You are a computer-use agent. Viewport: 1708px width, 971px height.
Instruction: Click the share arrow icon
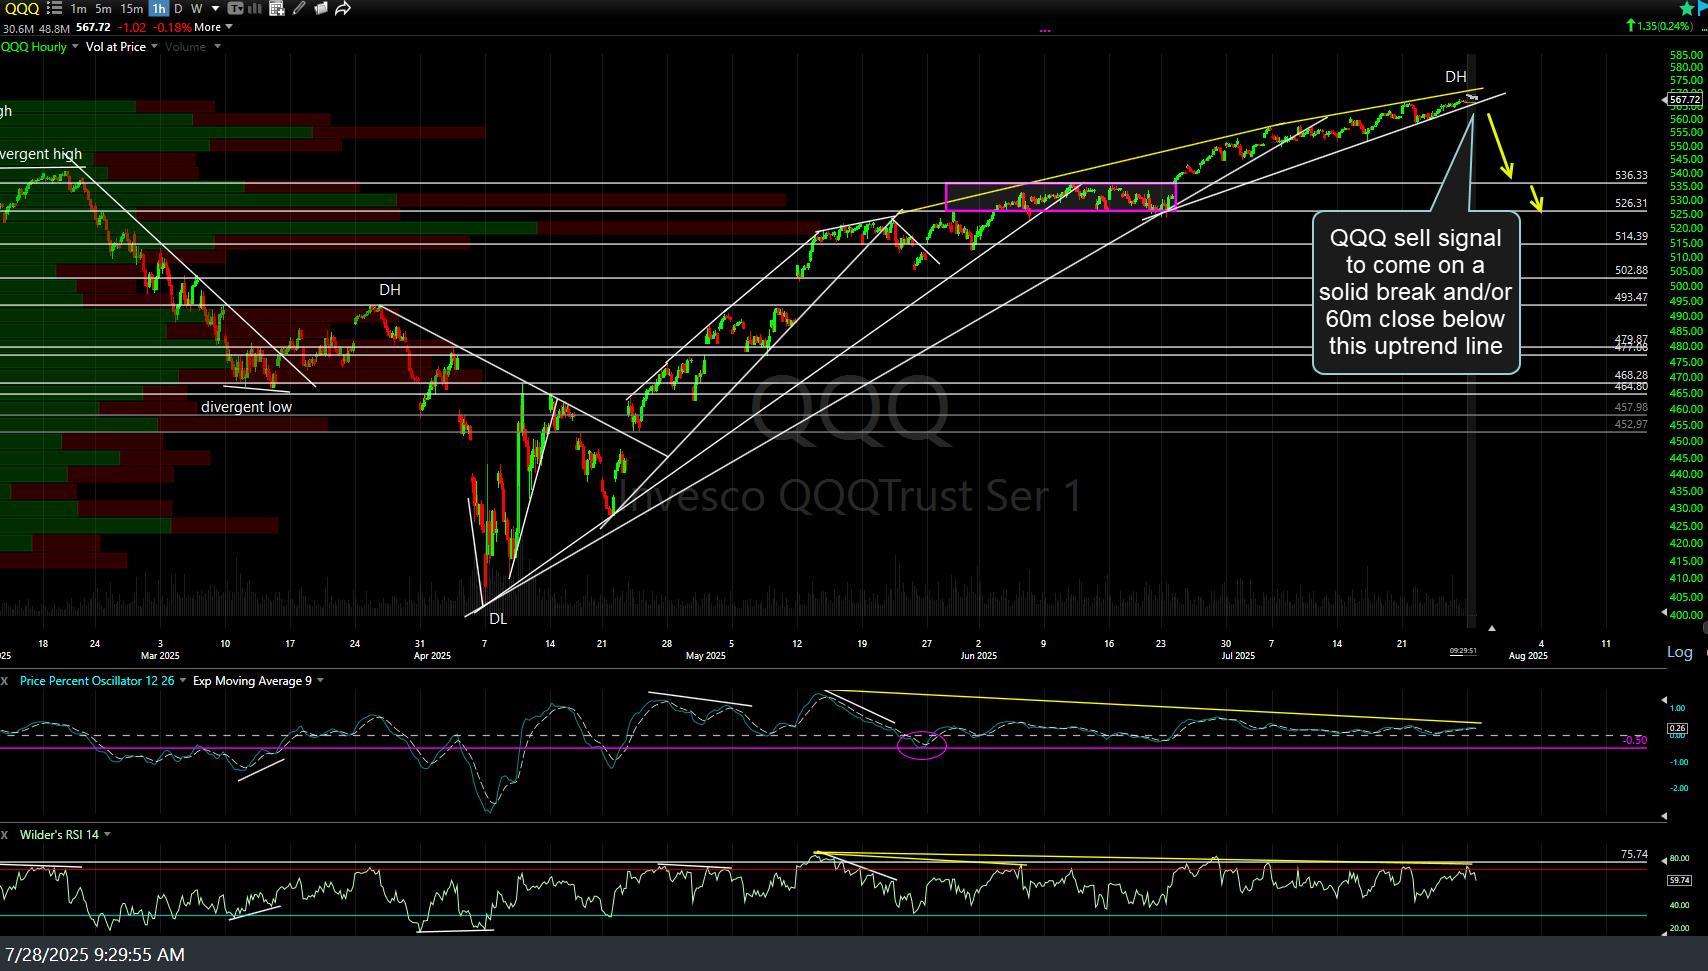point(343,8)
